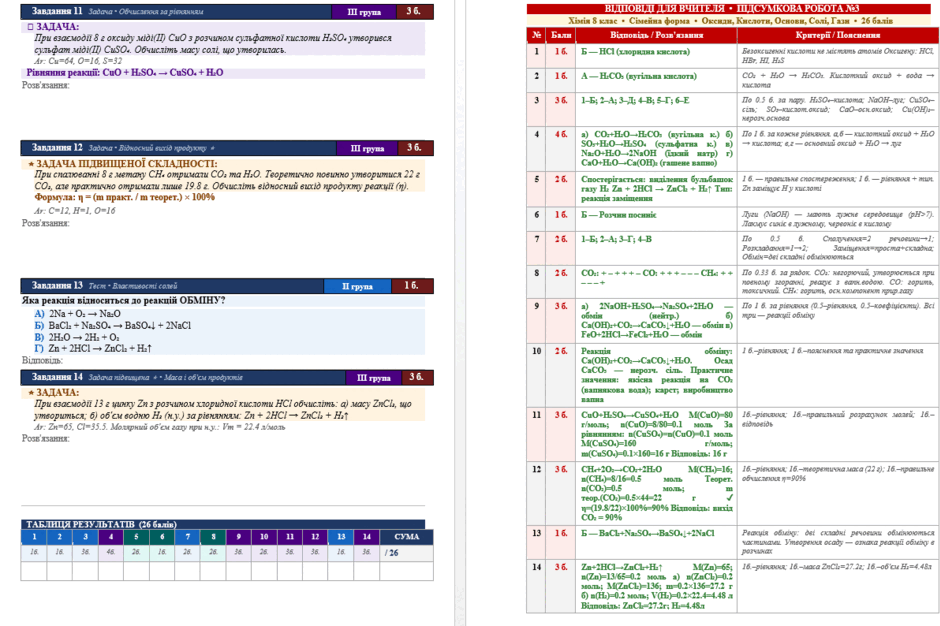Click the empty score cell under column 1

(34, 571)
